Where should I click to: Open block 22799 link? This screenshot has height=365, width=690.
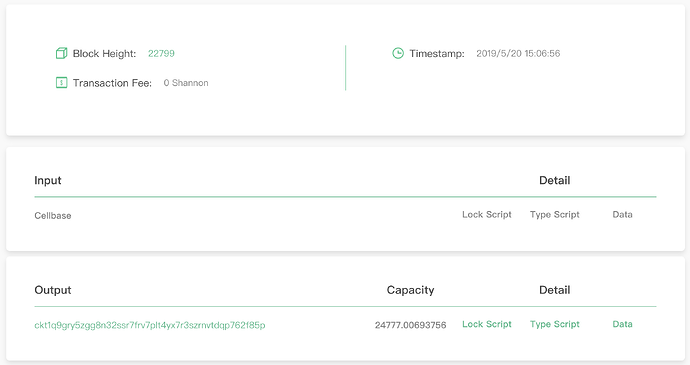pos(161,53)
